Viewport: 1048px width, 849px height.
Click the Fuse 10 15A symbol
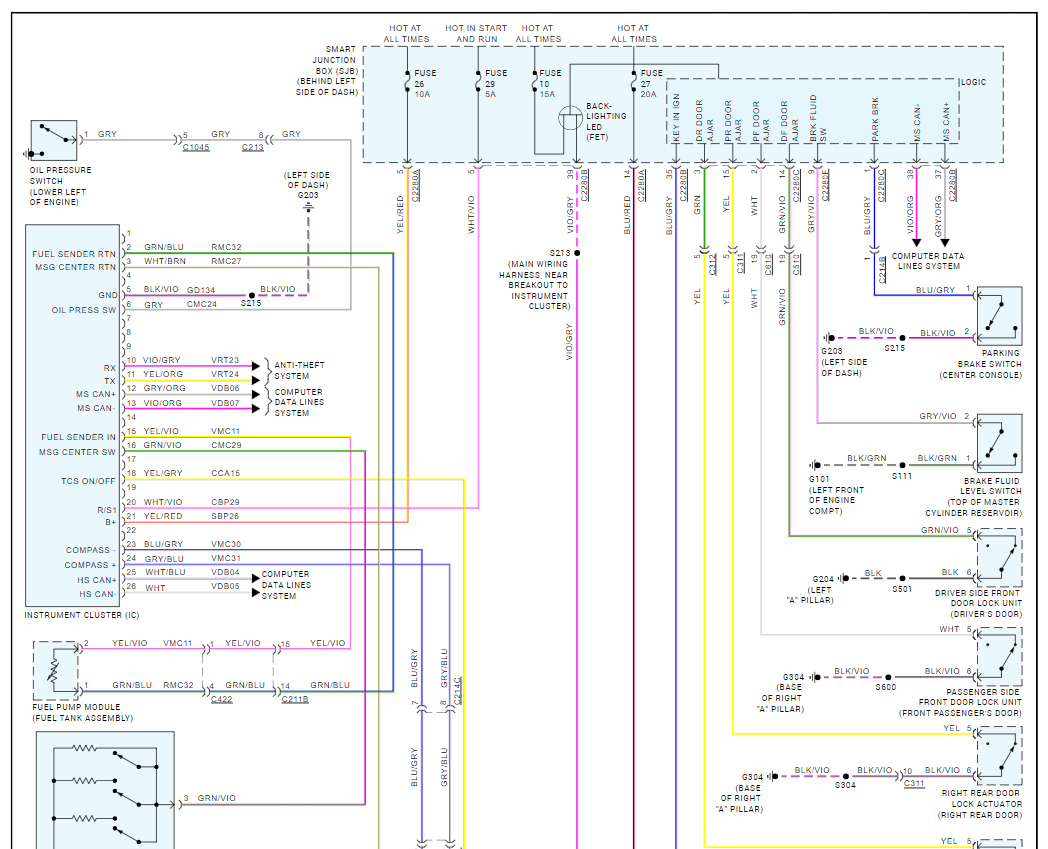click(x=537, y=78)
